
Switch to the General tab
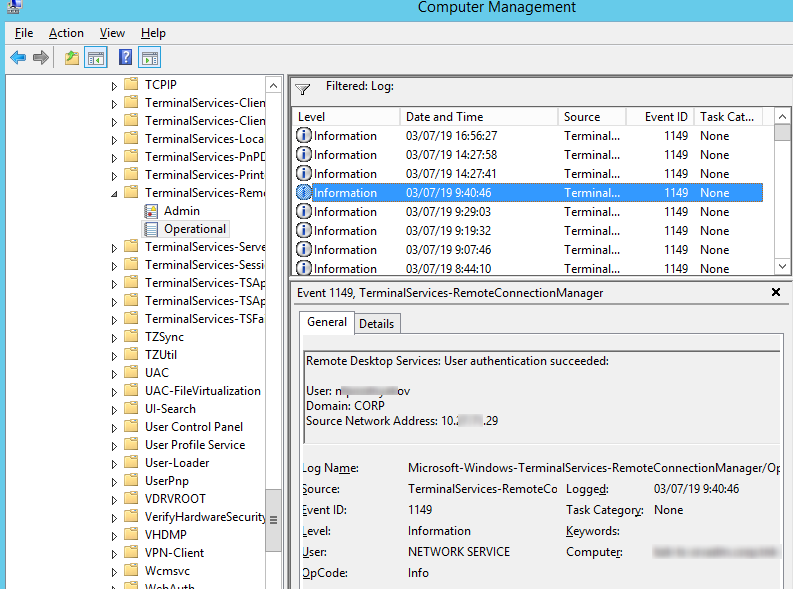tap(327, 322)
